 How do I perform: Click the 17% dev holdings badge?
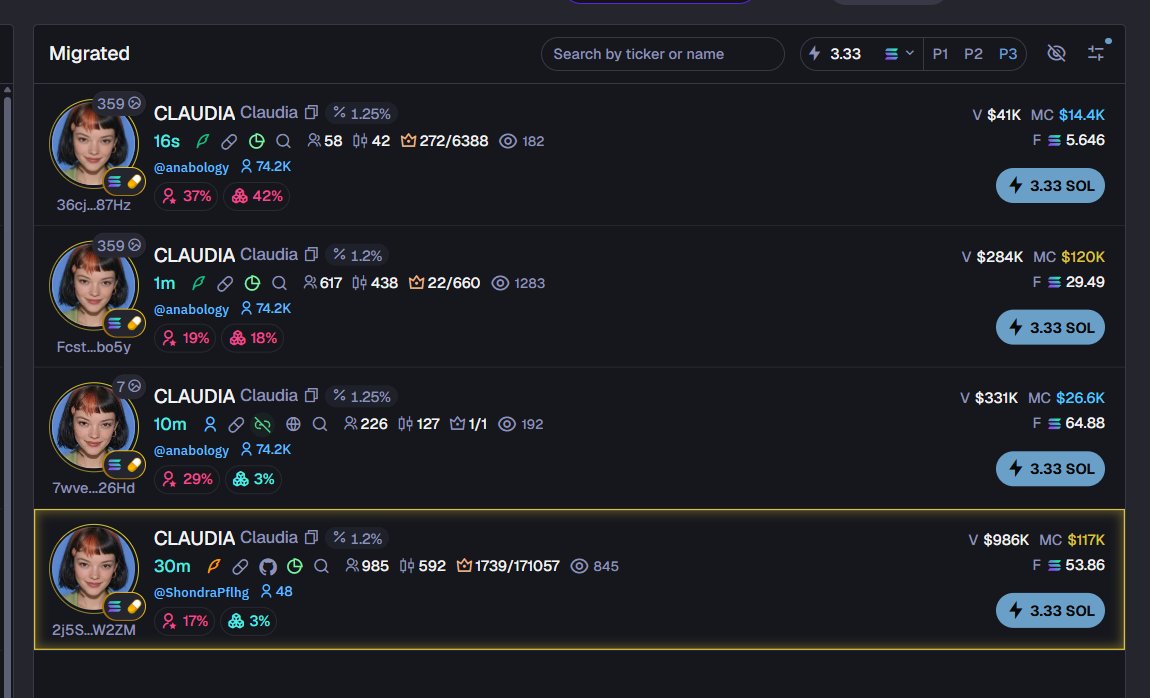pos(185,621)
